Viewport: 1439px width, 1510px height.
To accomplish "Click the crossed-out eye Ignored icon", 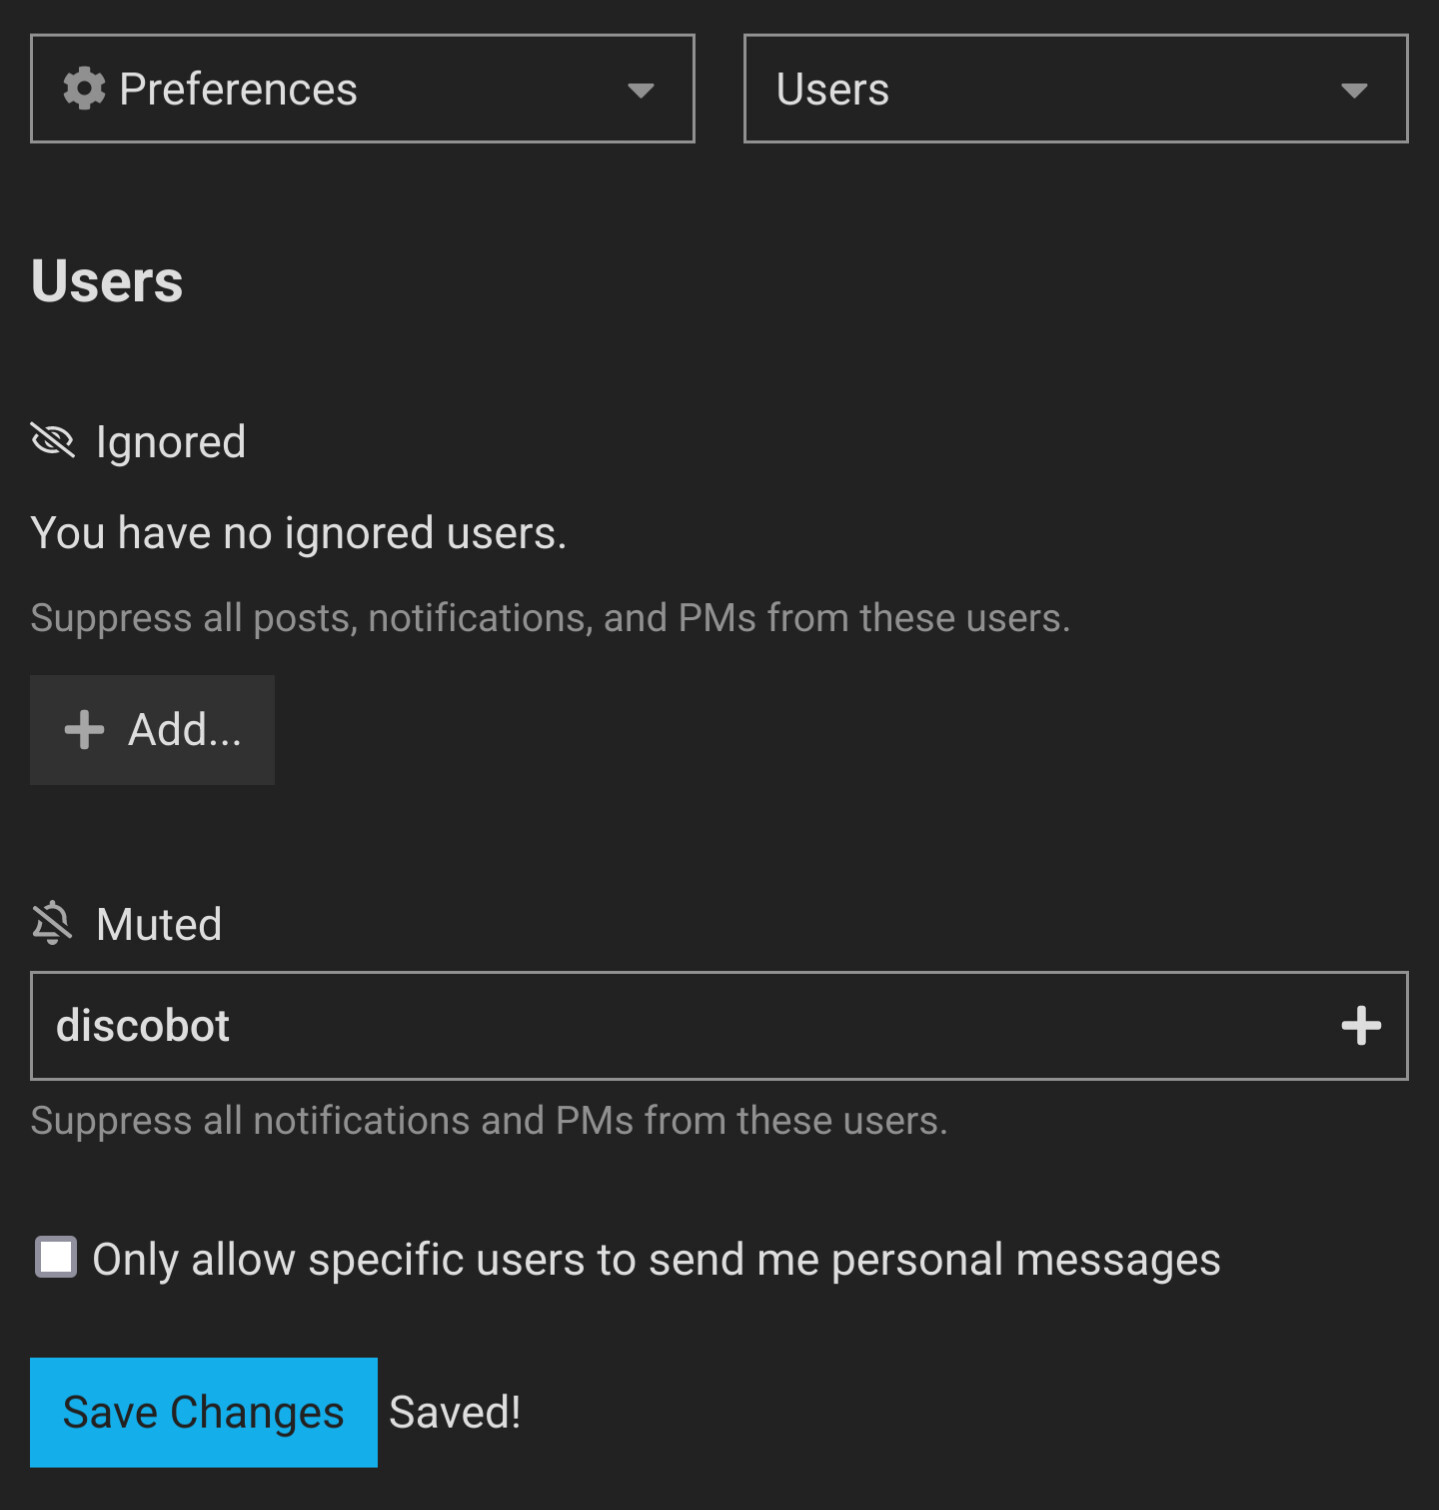I will pyautogui.click(x=53, y=440).
